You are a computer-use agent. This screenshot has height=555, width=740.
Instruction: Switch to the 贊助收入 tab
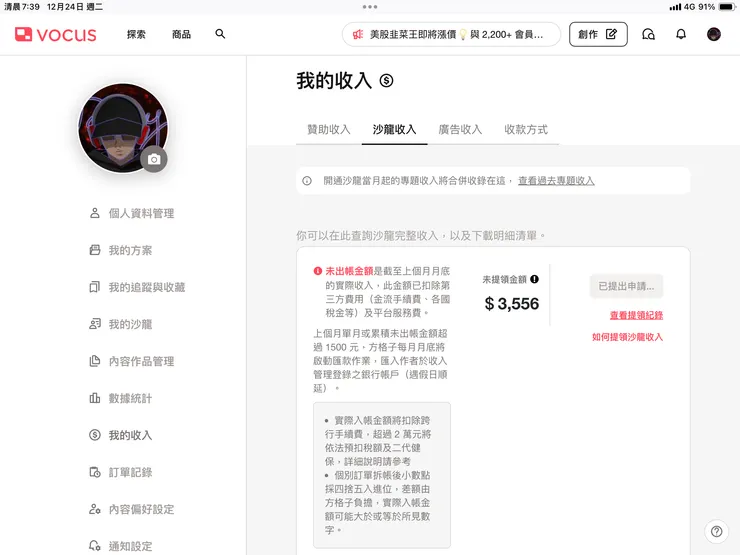coord(329,129)
